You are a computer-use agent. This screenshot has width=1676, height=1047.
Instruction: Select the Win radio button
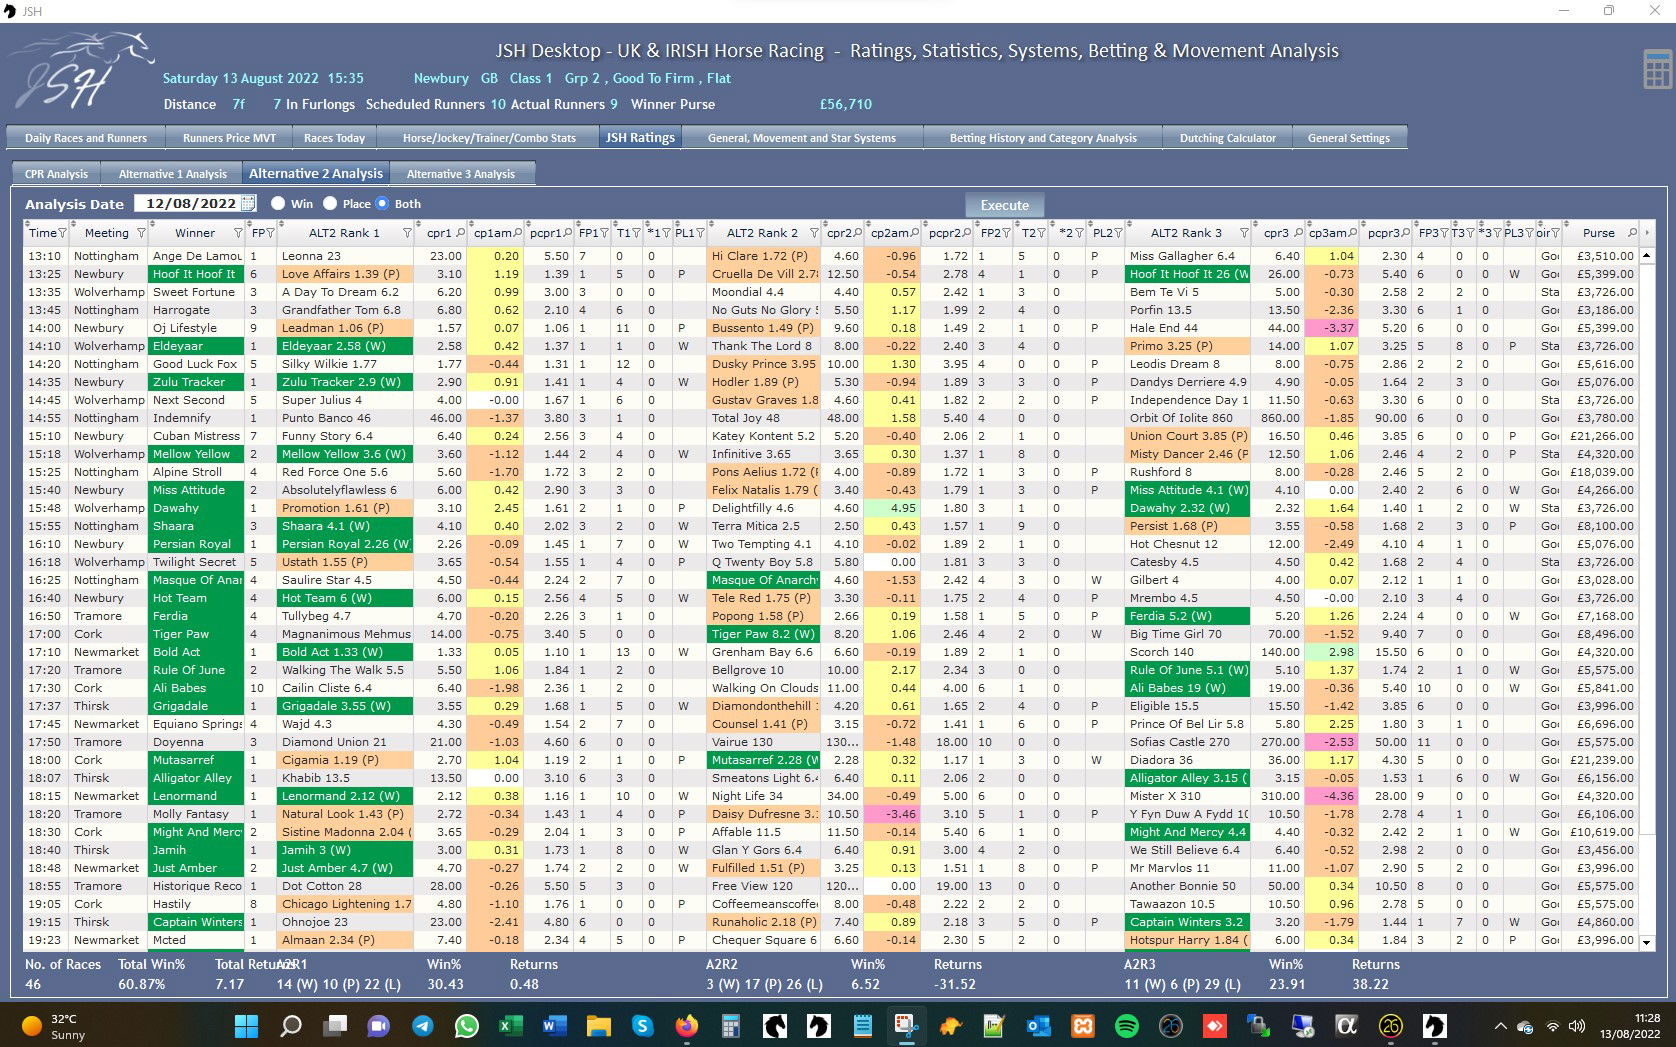click(278, 203)
